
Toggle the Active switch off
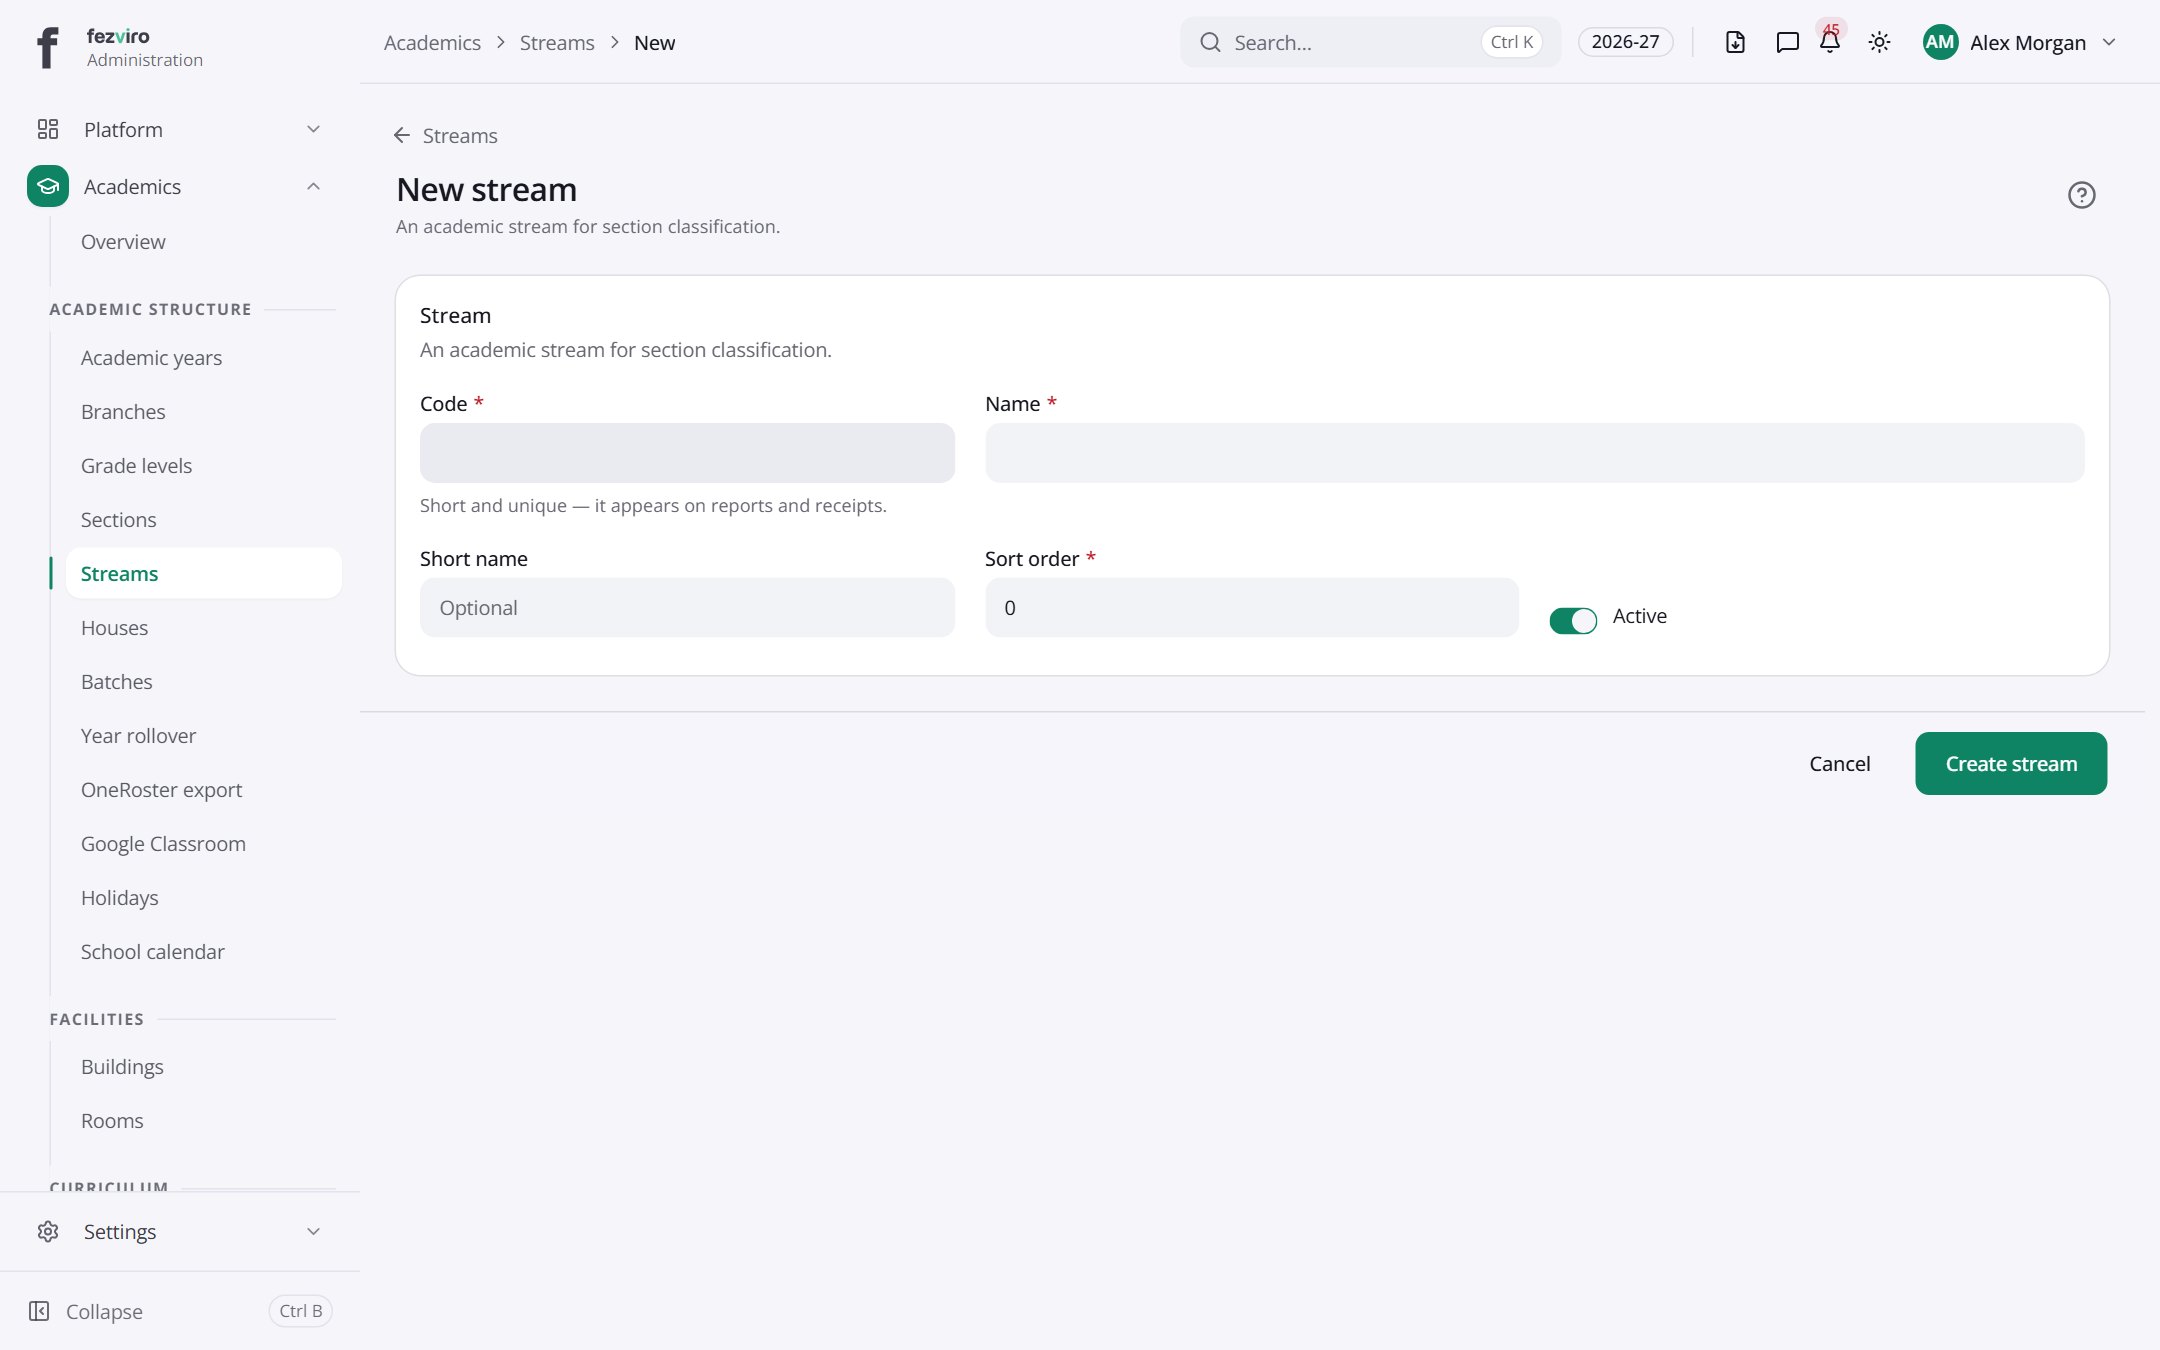pyautogui.click(x=1573, y=620)
